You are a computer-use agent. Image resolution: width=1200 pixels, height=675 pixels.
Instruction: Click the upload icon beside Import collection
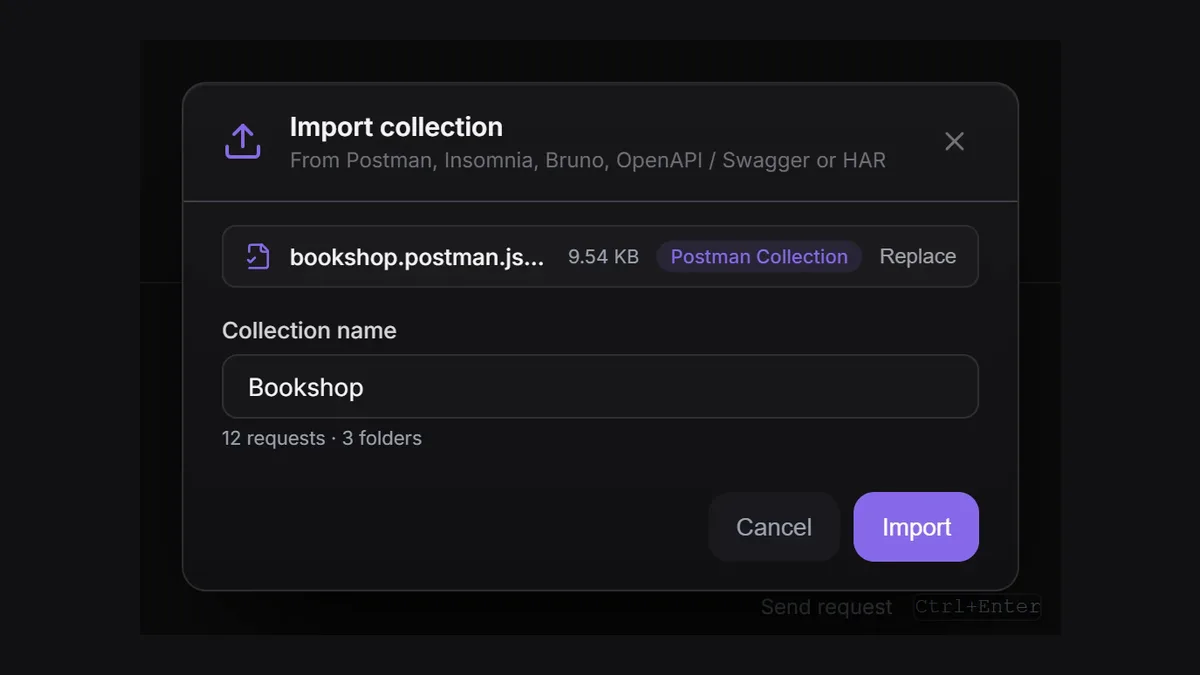pos(242,142)
